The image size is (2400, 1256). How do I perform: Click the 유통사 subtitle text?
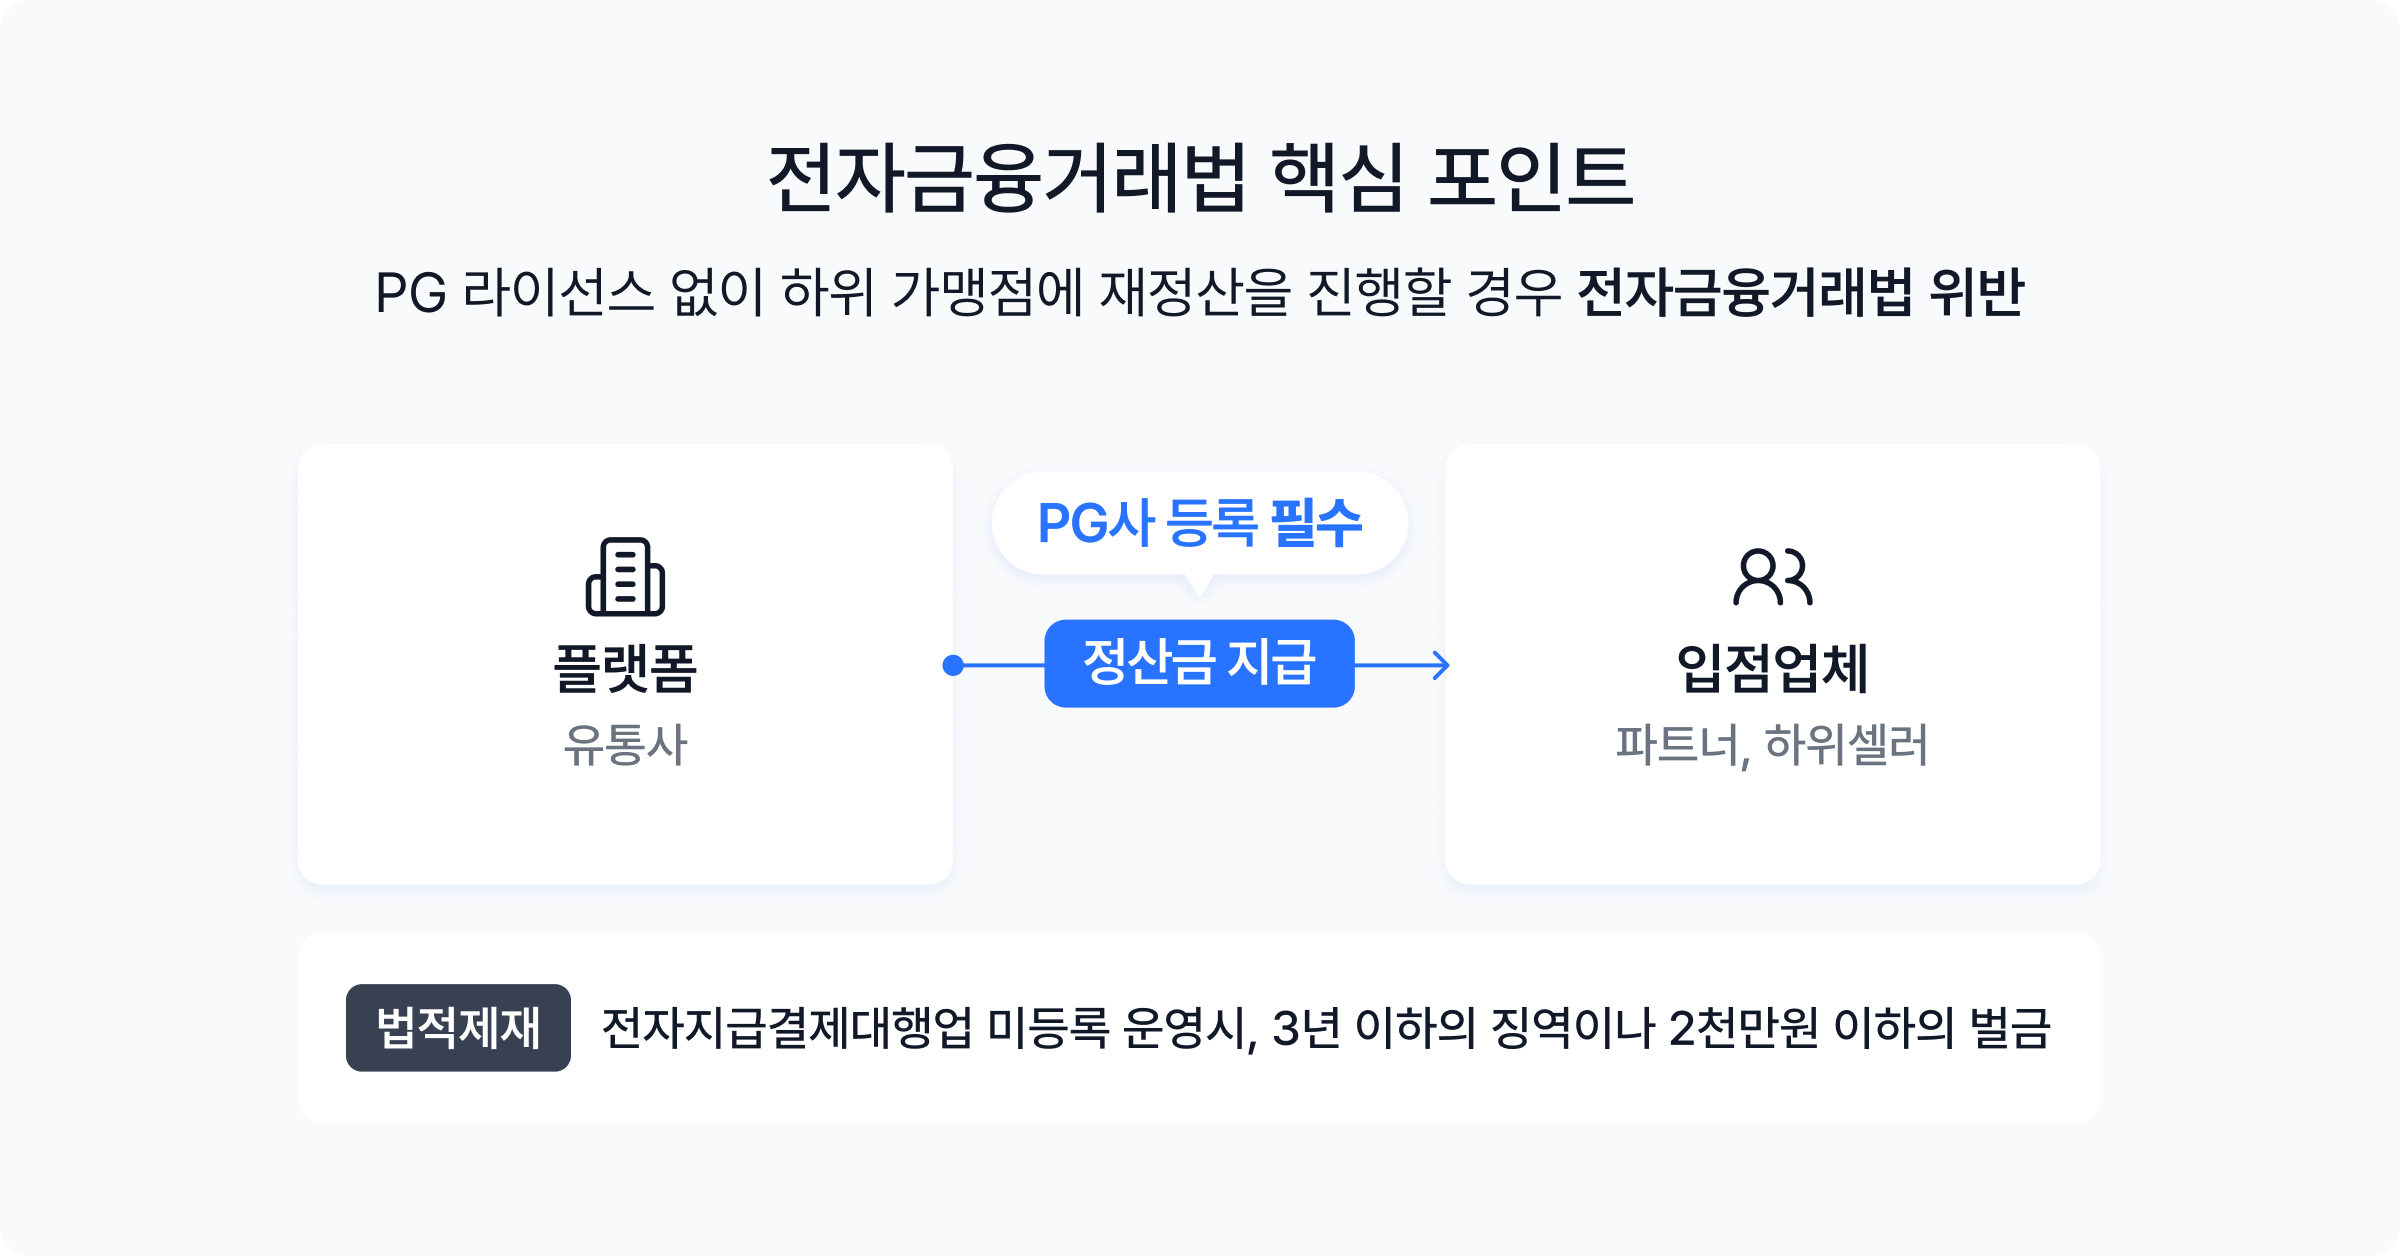coord(625,745)
